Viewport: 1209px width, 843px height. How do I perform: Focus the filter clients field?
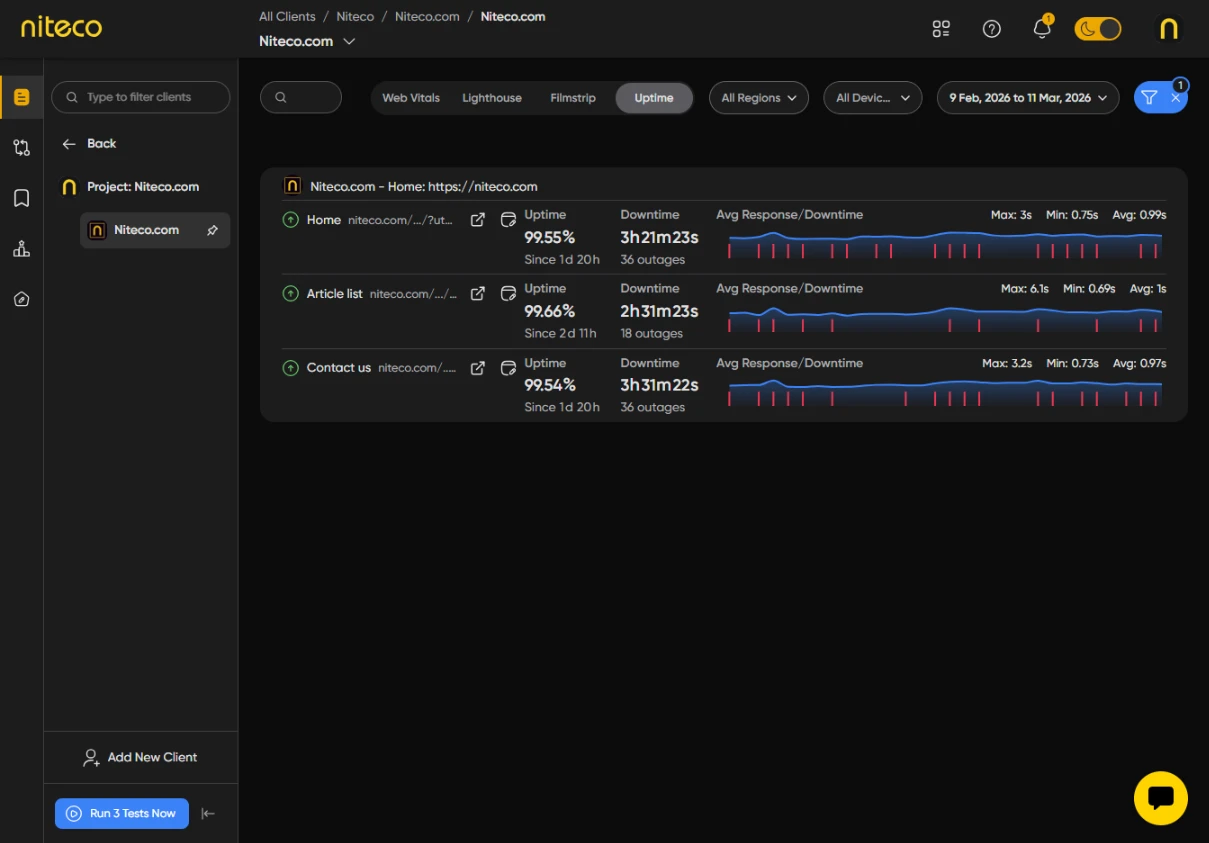click(141, 97)
